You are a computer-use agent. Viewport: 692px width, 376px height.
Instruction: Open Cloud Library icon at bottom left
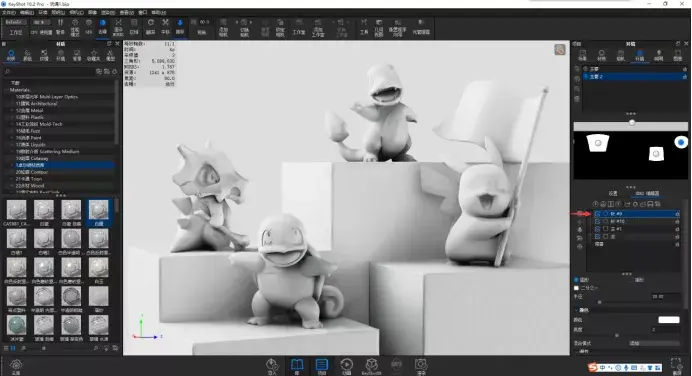16,366
